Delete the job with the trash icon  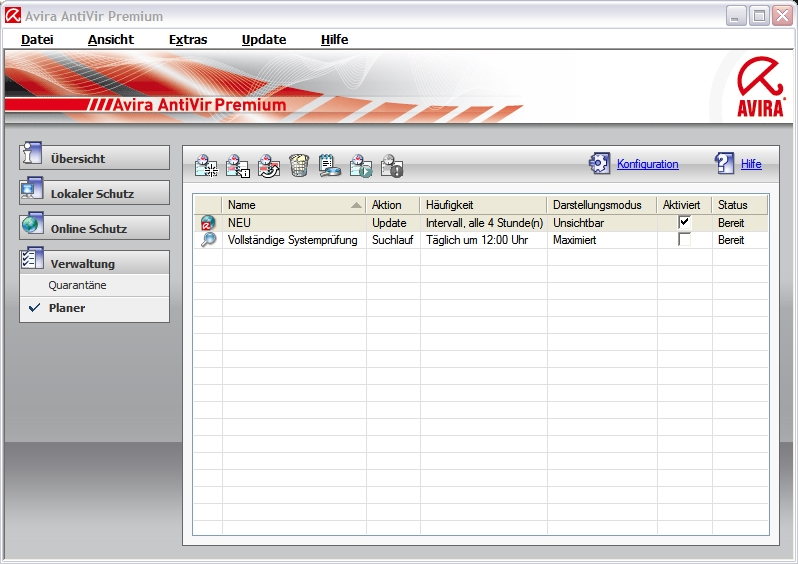(x=299, y=166)
